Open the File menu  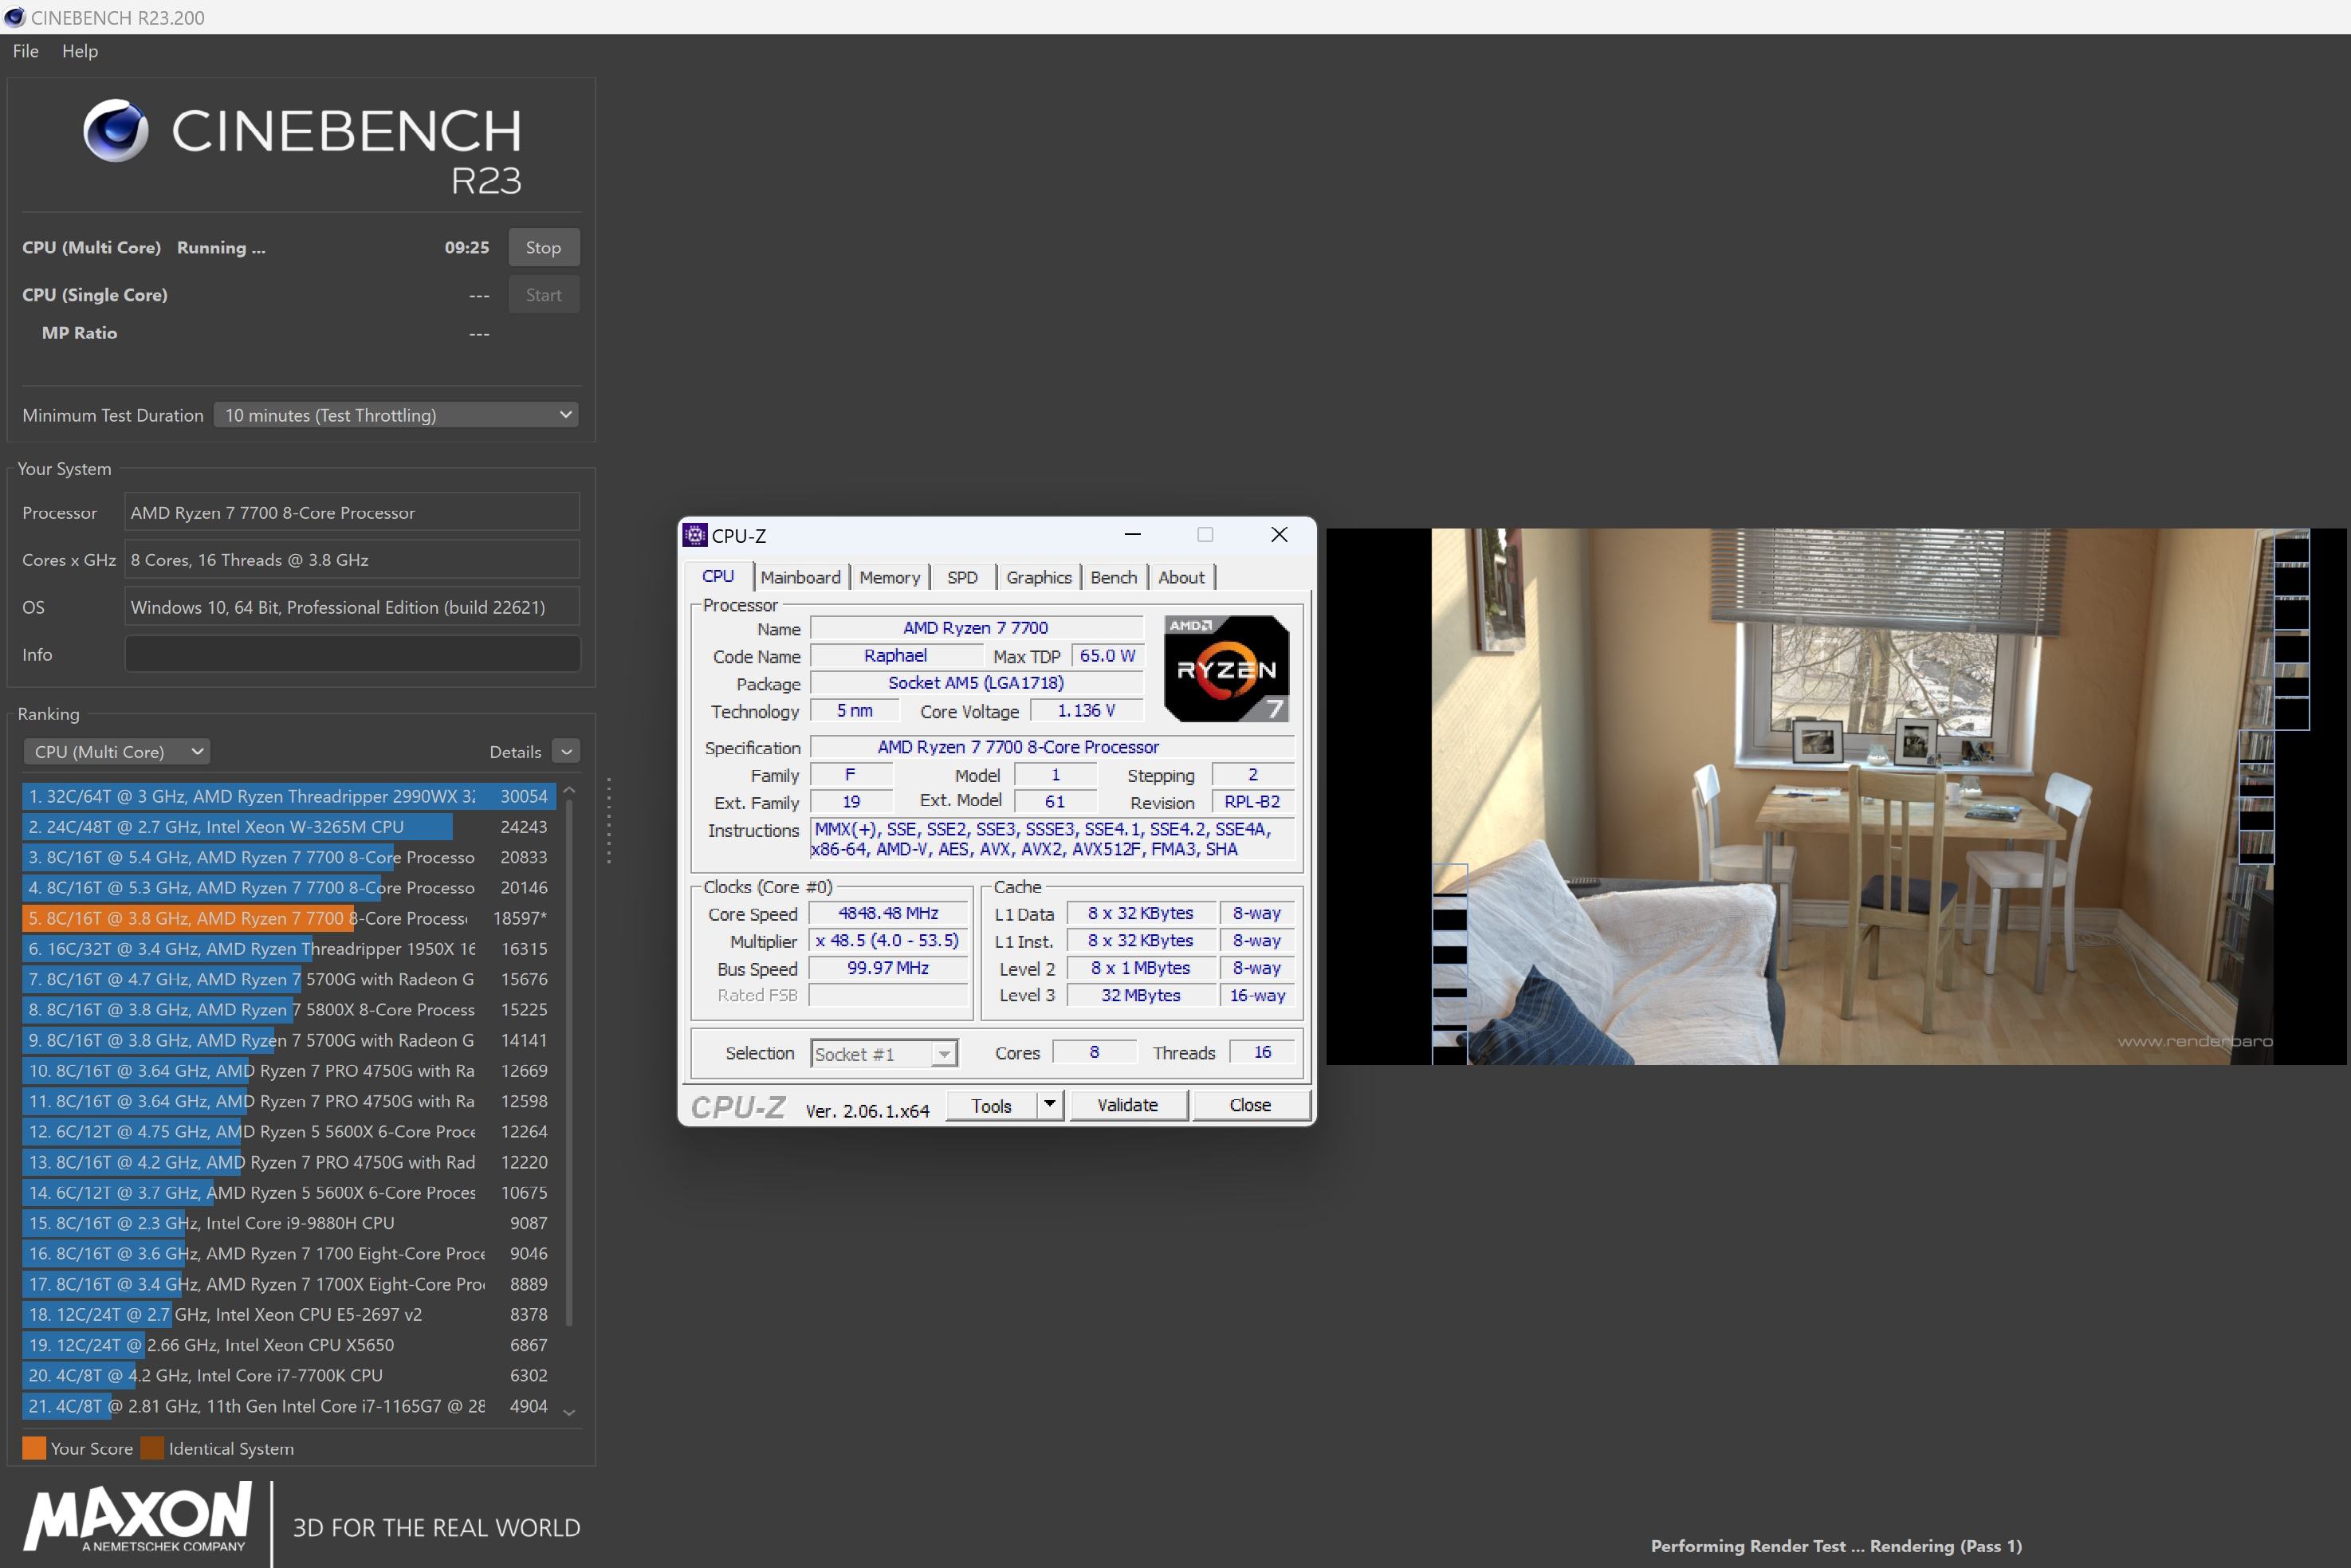pos(25,51)
